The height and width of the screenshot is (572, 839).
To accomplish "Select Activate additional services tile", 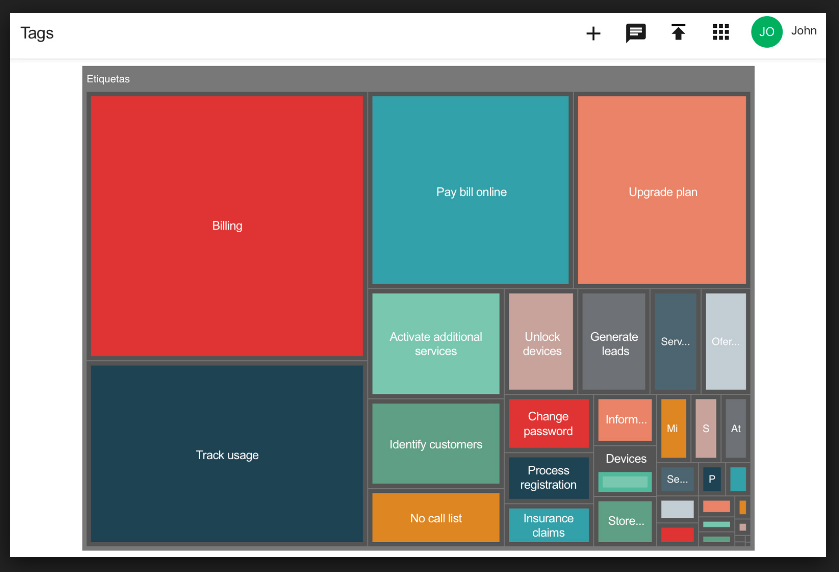I will 435,343.
